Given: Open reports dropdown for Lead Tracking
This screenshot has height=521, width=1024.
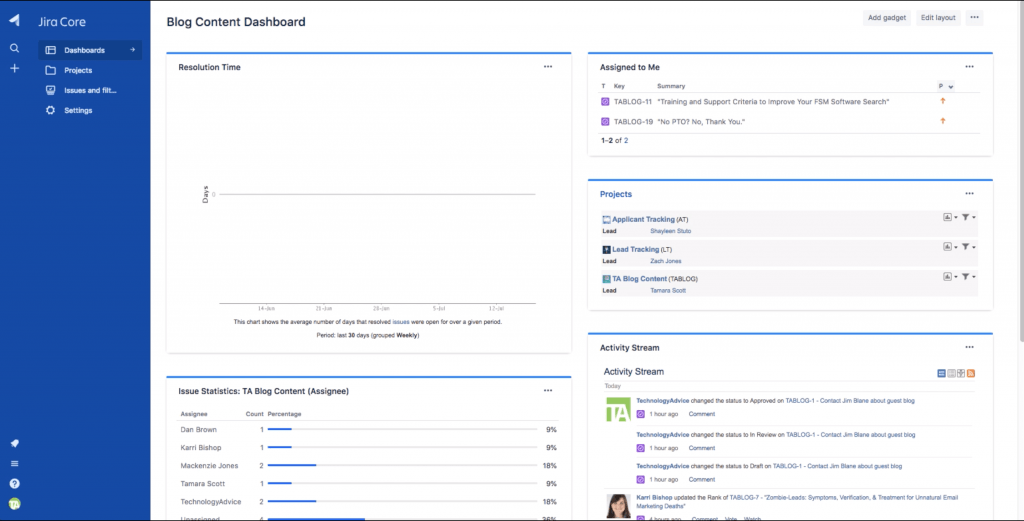Looking at the screenshot, I should (x=950, y=247).
